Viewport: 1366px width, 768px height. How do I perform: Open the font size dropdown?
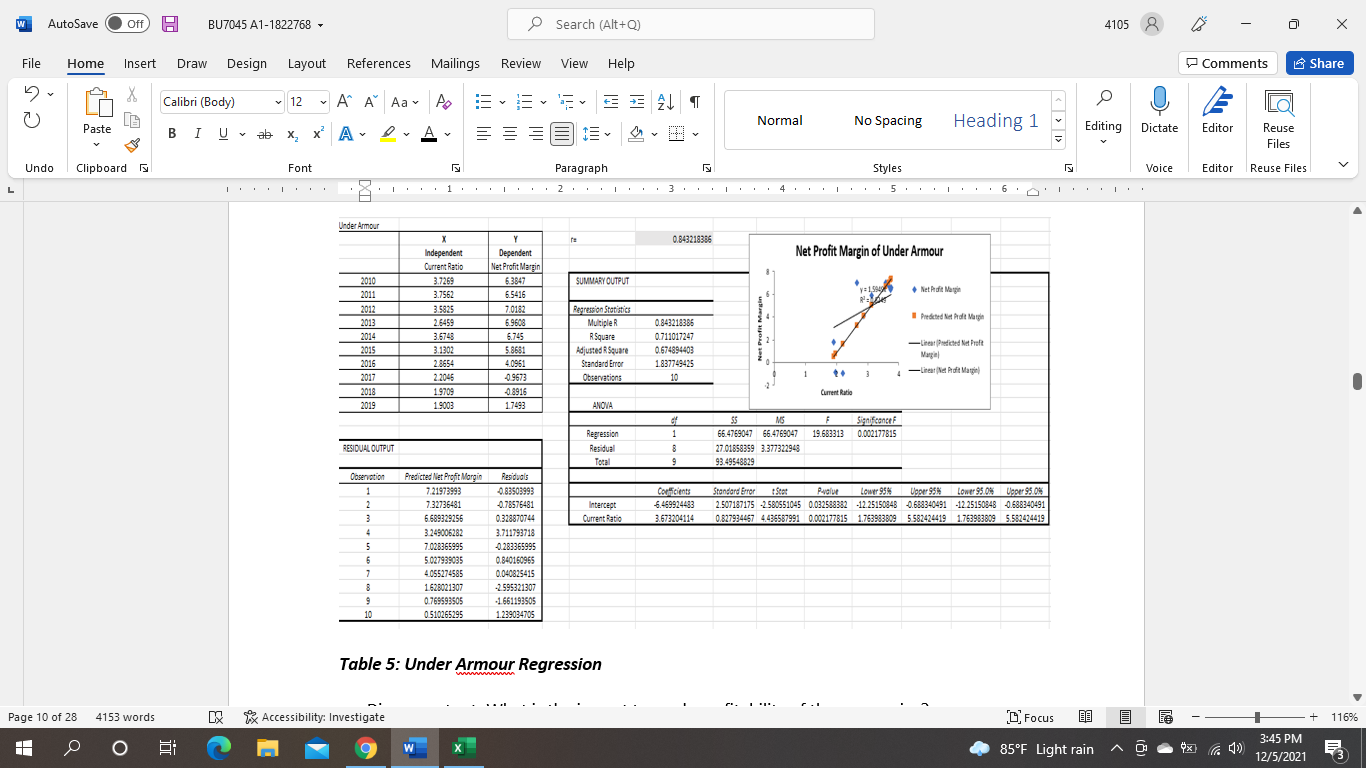(321, 102)
